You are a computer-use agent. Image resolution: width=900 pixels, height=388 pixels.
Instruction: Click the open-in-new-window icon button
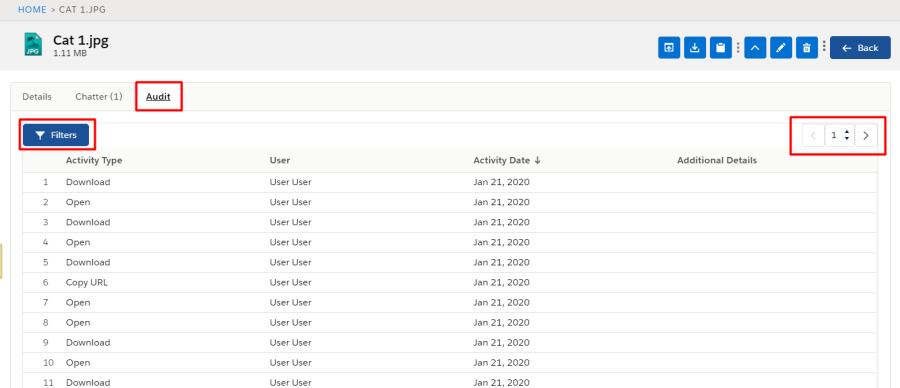tap(669, 48)
